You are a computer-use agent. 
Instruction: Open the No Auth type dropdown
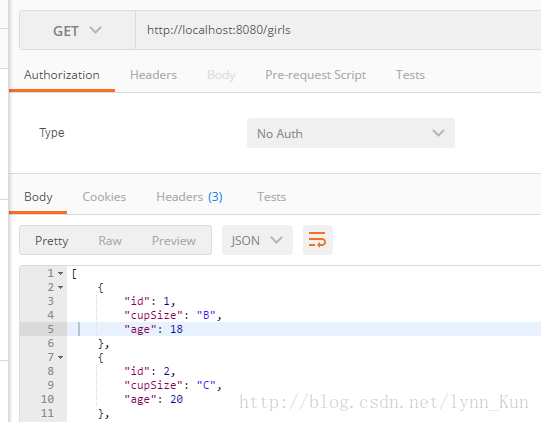click(351, 133)
